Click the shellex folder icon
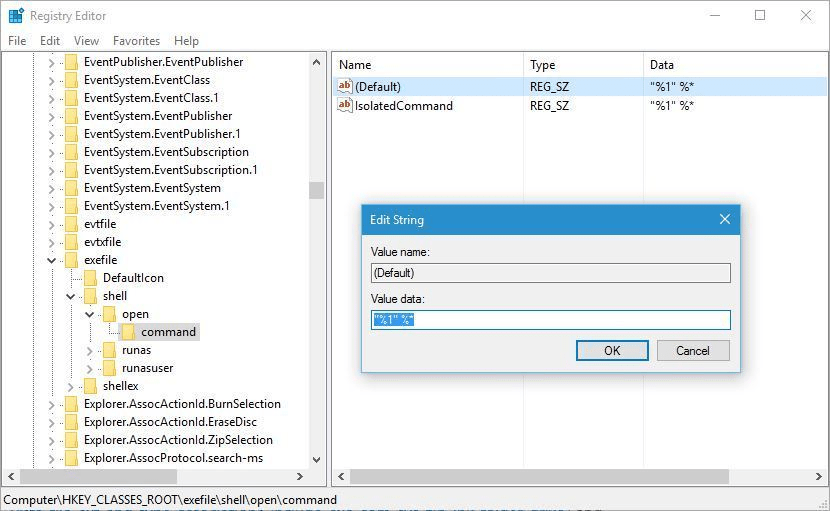 point(90,386)
